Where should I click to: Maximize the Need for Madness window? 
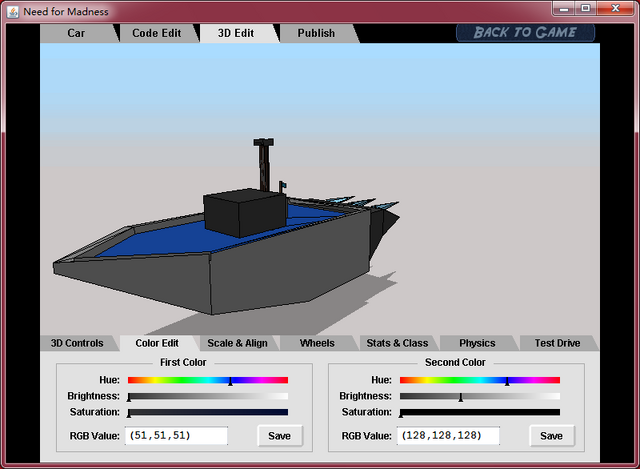pyautogui.click(x=586, y=8)
